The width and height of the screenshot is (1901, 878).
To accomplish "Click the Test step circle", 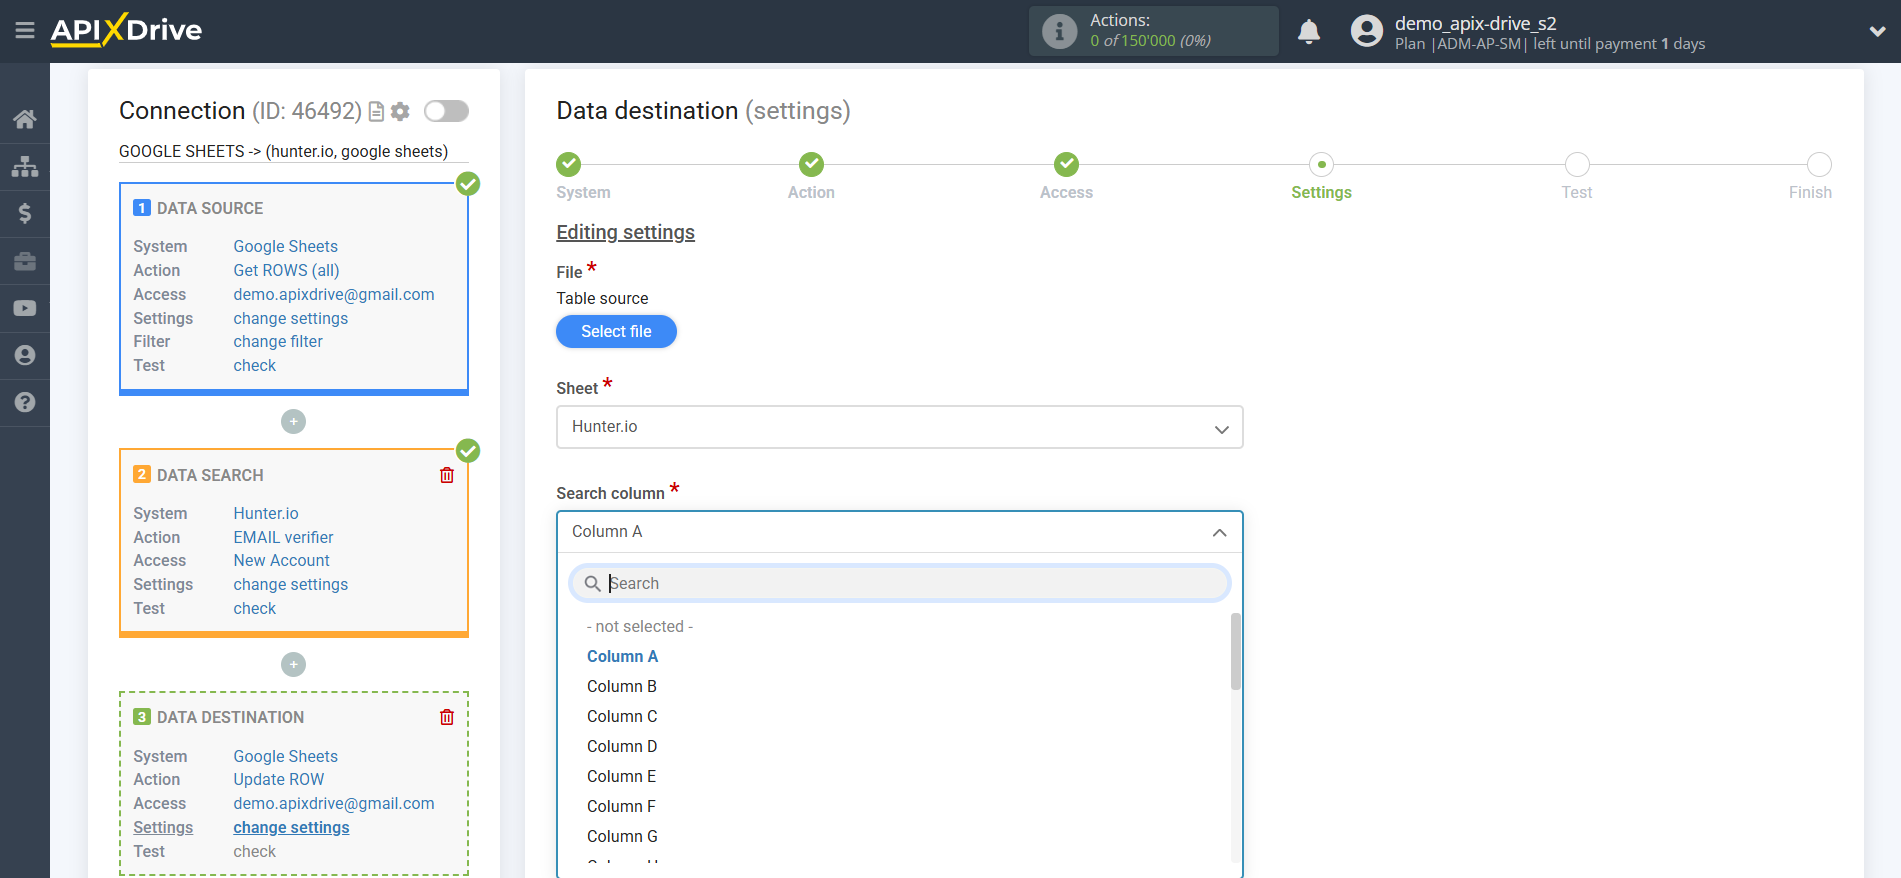I will (x=1577, y=164).
